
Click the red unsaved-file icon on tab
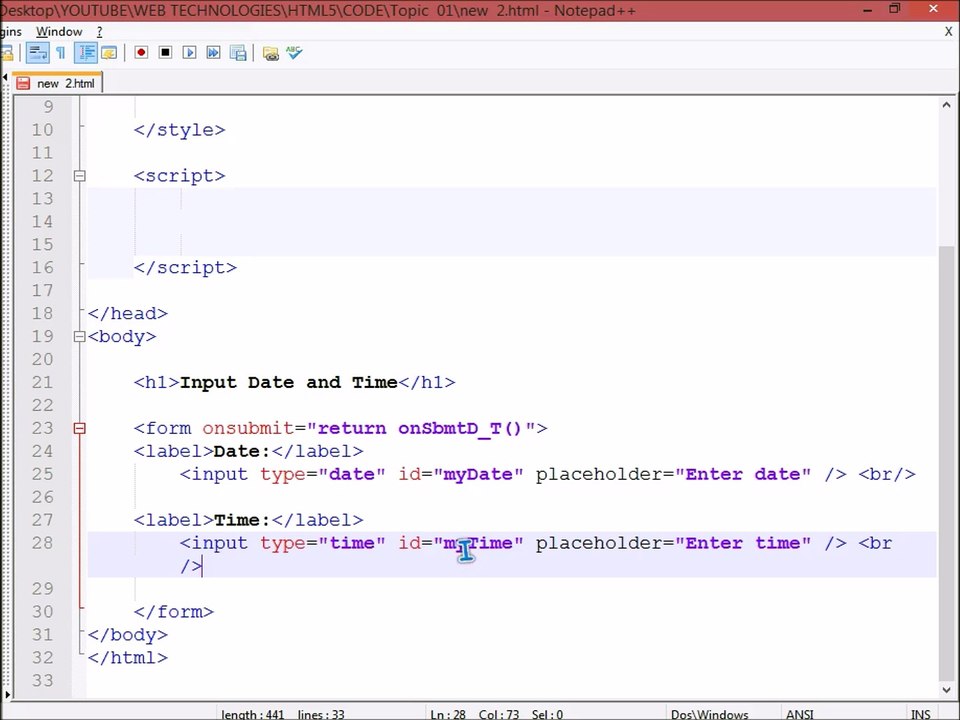click(23, 83)
